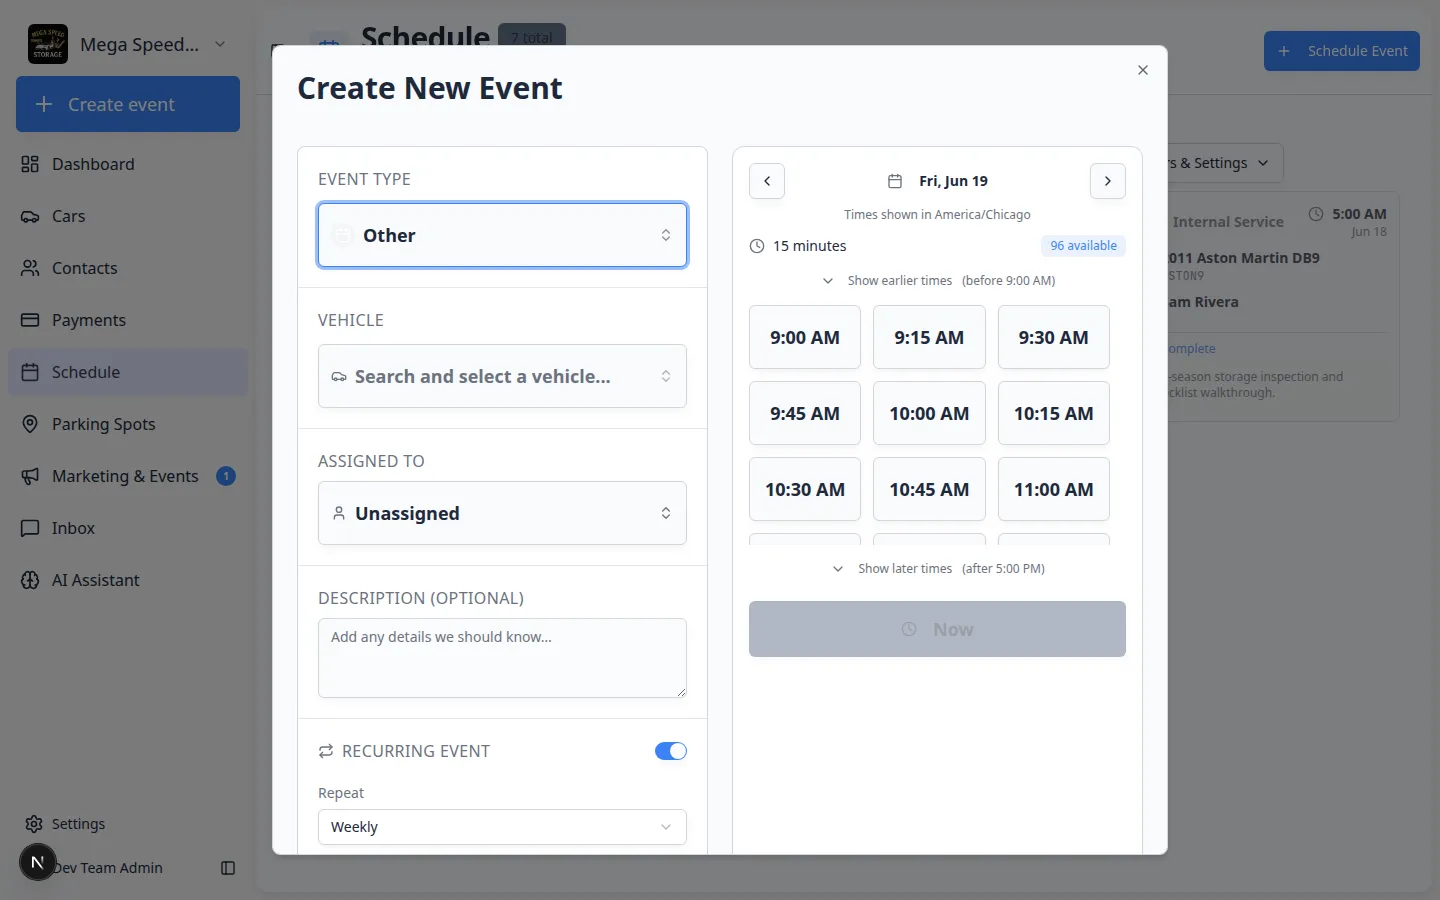Screen dimensions: 1440x900
Task: Click the Now button
Action: click(937, 629)
